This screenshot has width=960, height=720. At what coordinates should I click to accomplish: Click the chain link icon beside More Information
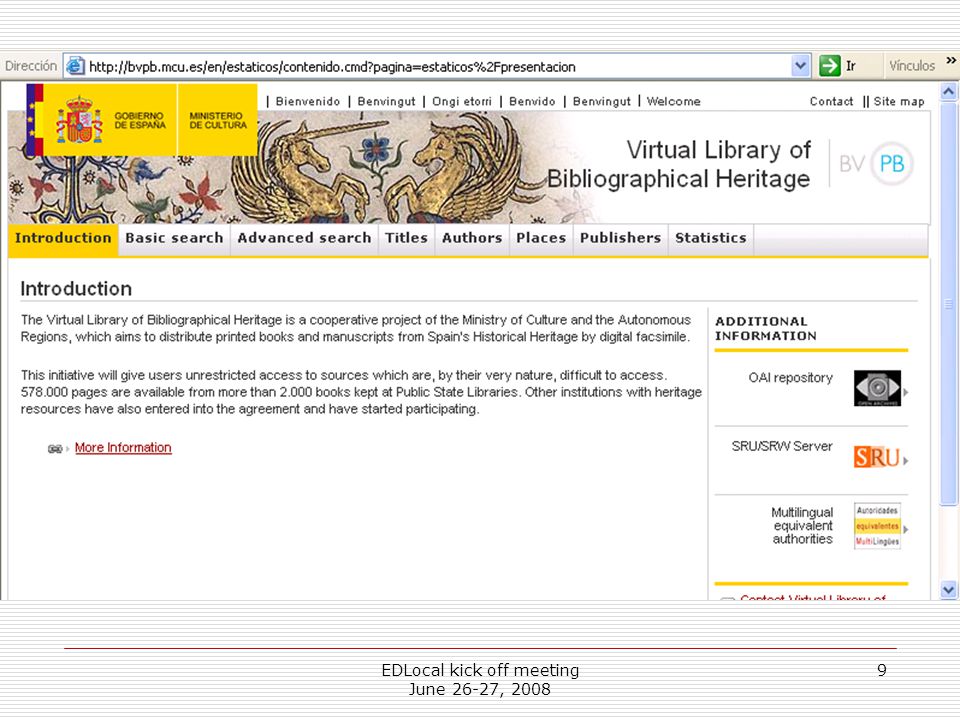[x=54, y=449]
